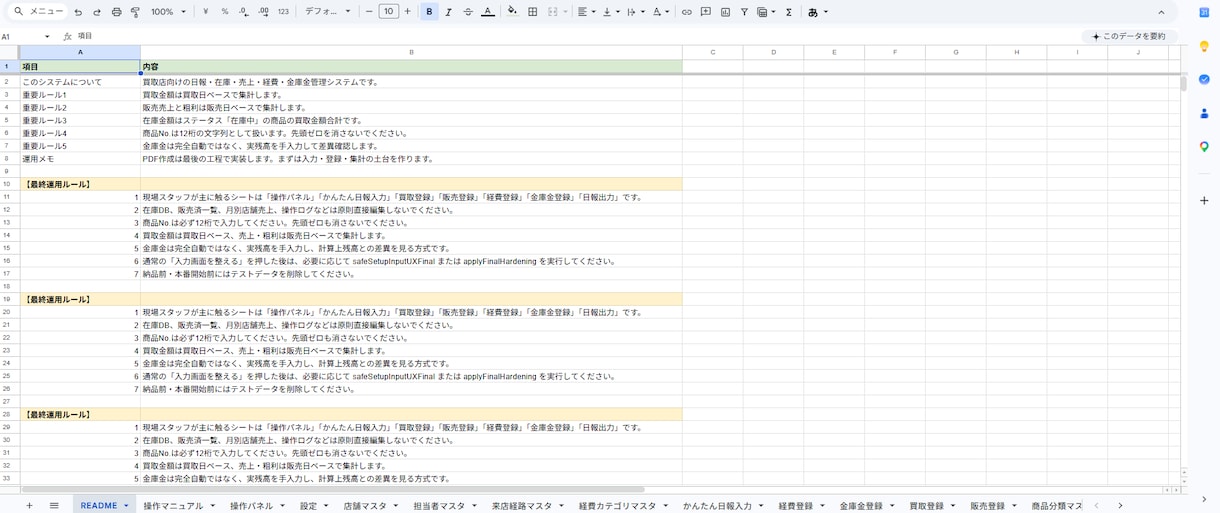The width and height of the screenshot is (1220, 513).
Task: Open the input tools あ menu
Action: [817, 12]
